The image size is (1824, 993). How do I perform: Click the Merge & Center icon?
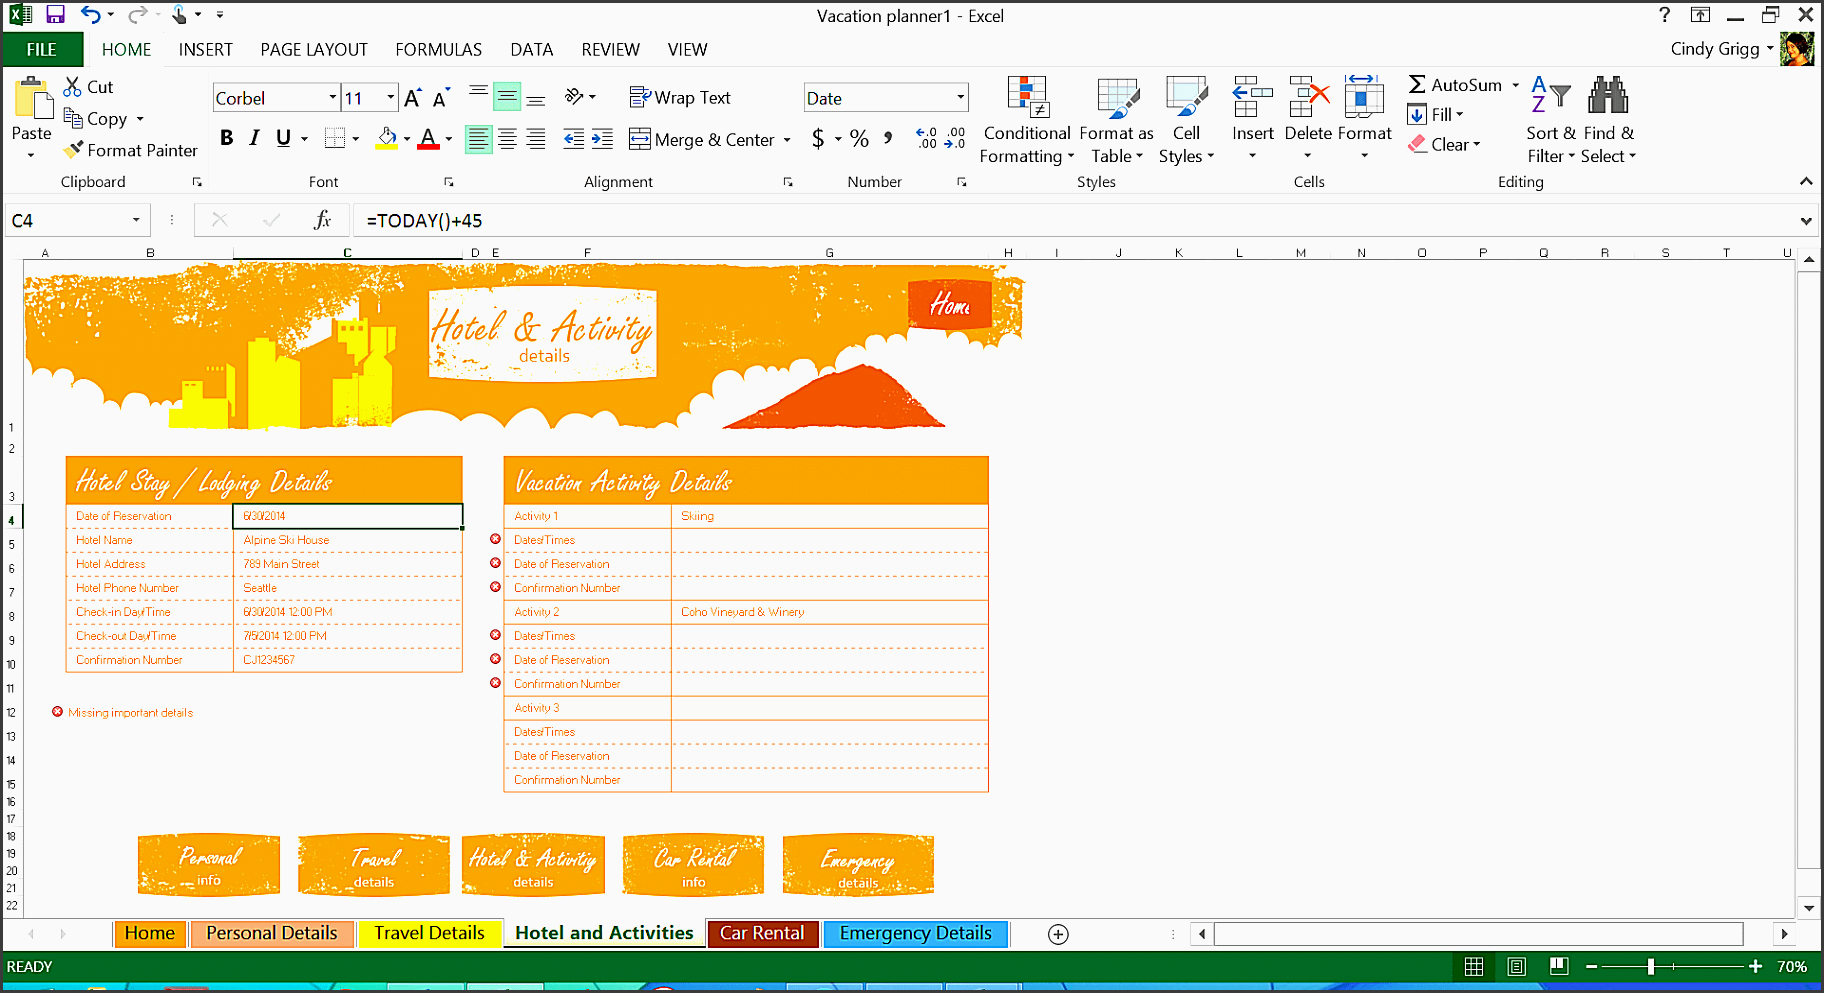640,139
